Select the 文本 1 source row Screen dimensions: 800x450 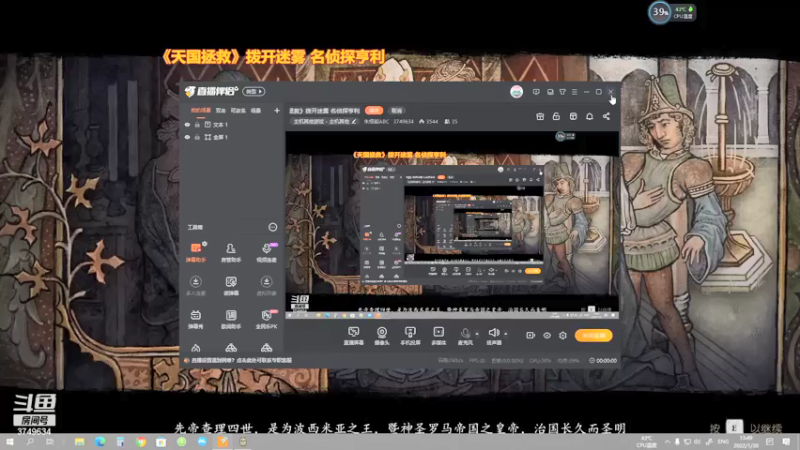click(232, 124)
